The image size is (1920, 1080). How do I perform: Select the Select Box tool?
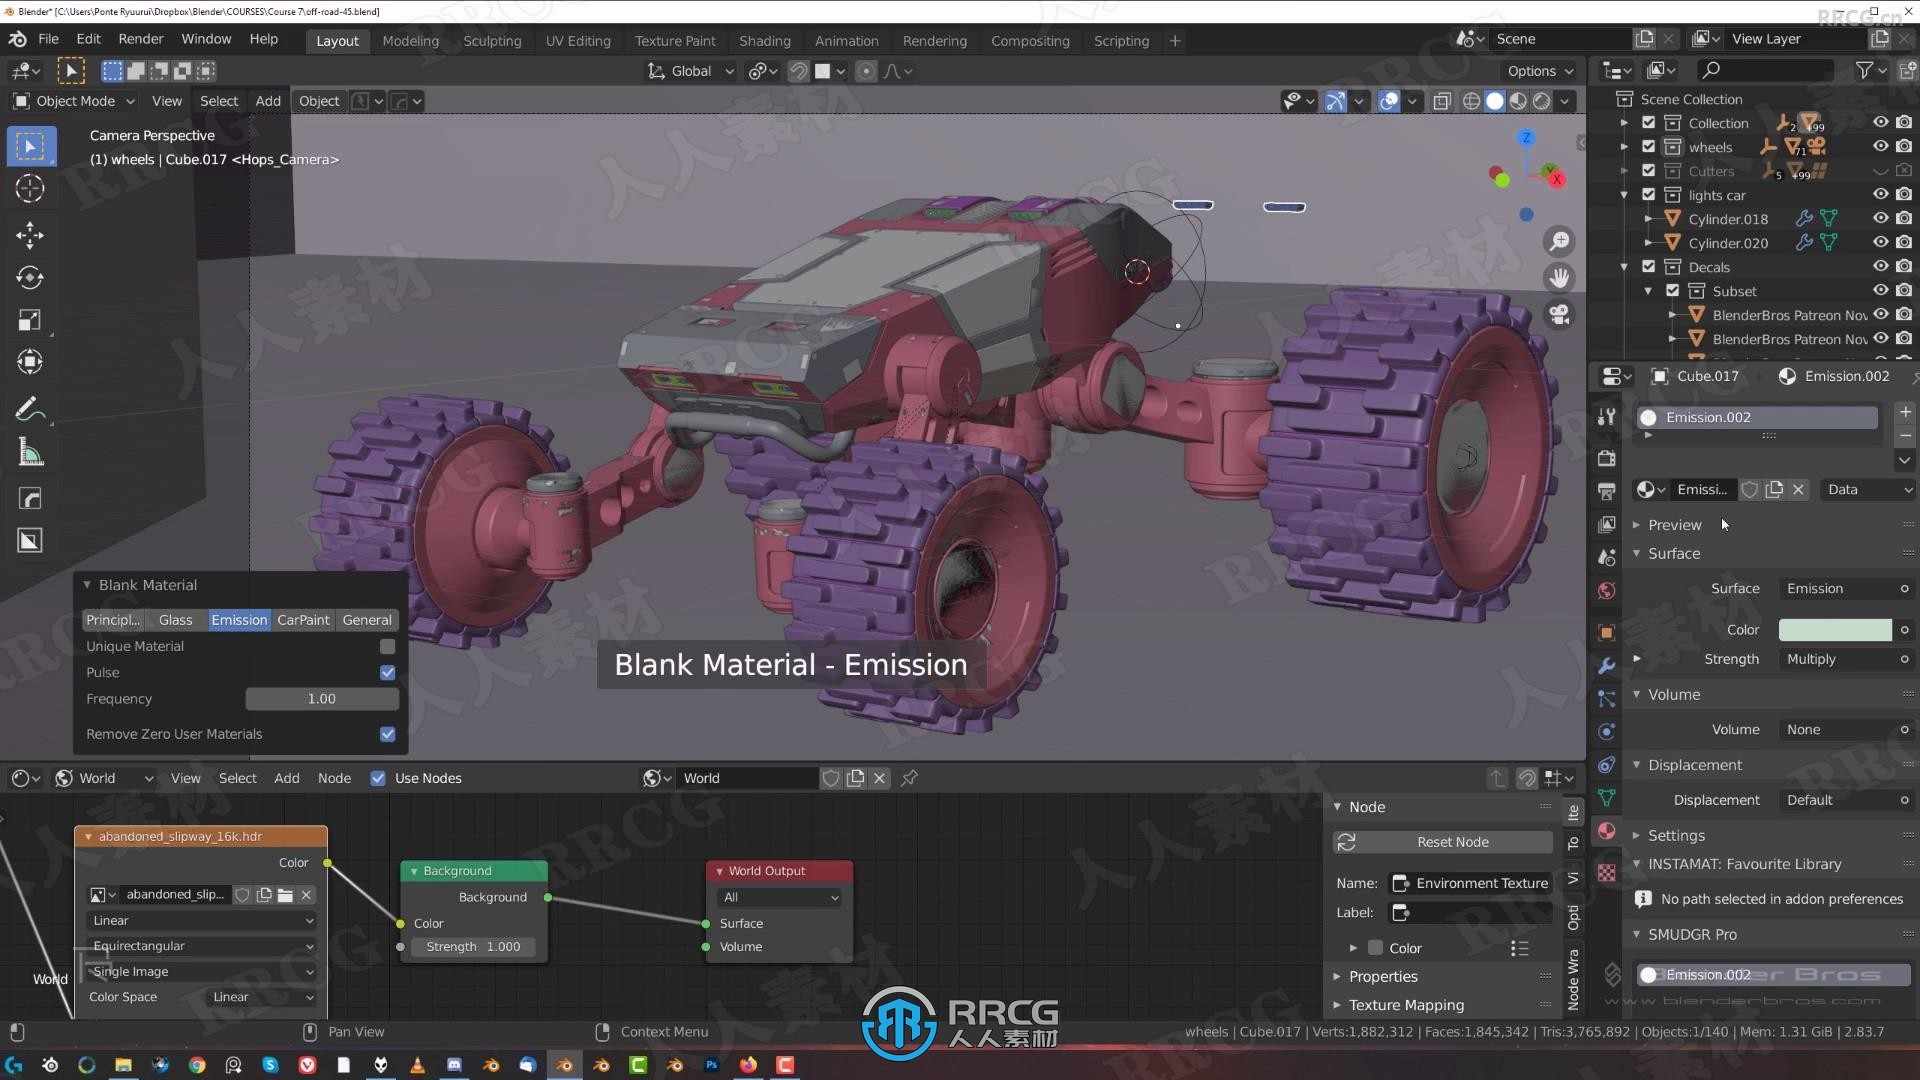click(x=30, y=147)
